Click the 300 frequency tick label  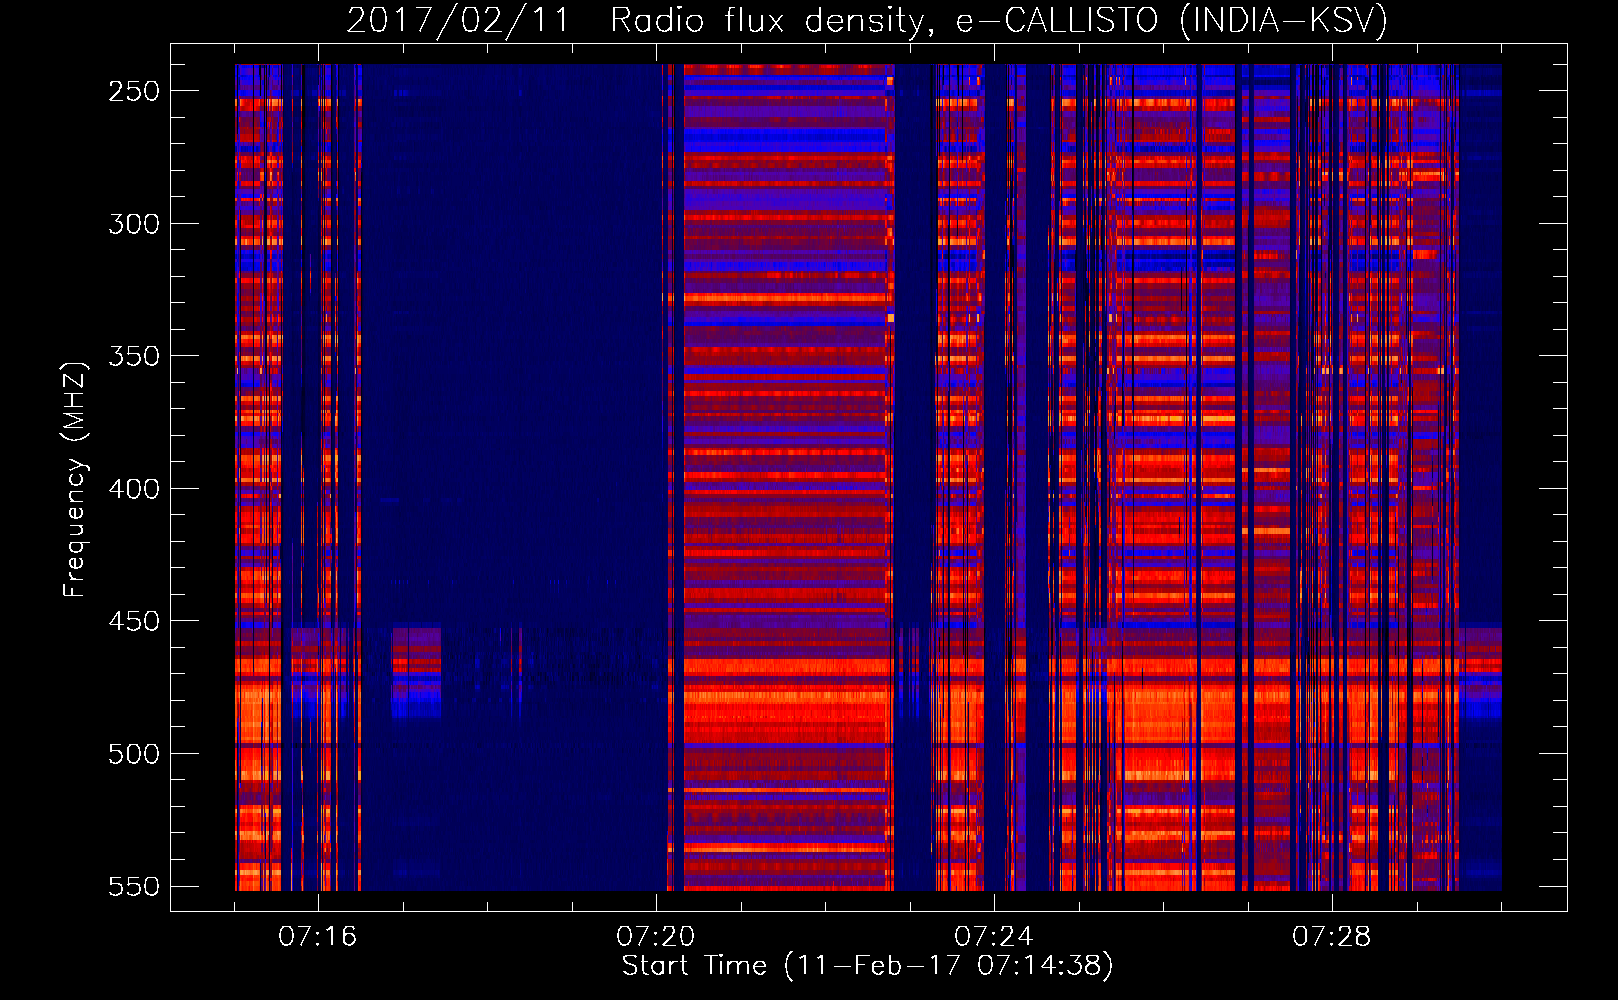[134, 224]
